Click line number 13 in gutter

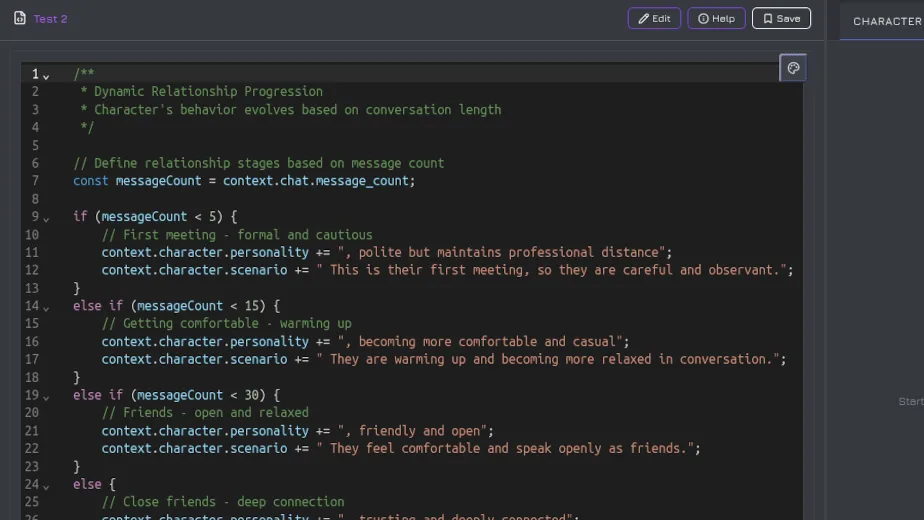tap(32, 288)
